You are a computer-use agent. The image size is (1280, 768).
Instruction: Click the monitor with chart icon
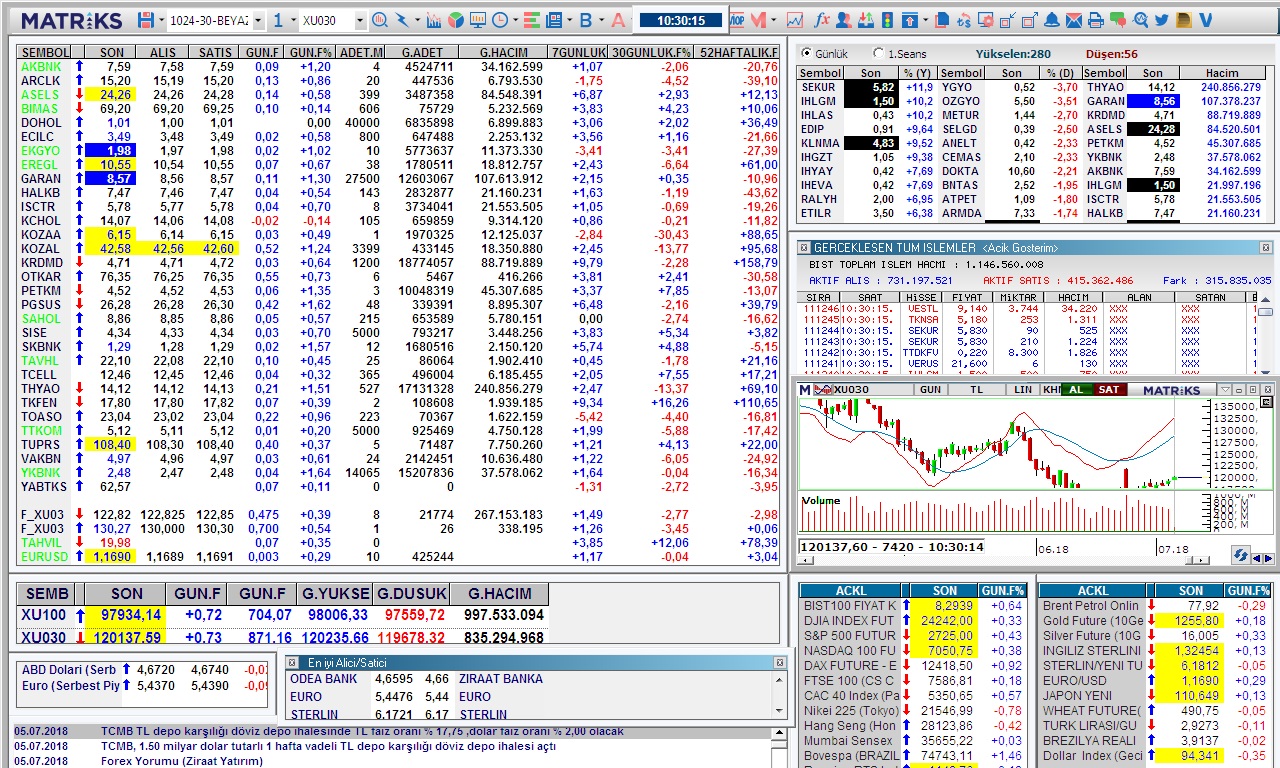click(478, 20)
